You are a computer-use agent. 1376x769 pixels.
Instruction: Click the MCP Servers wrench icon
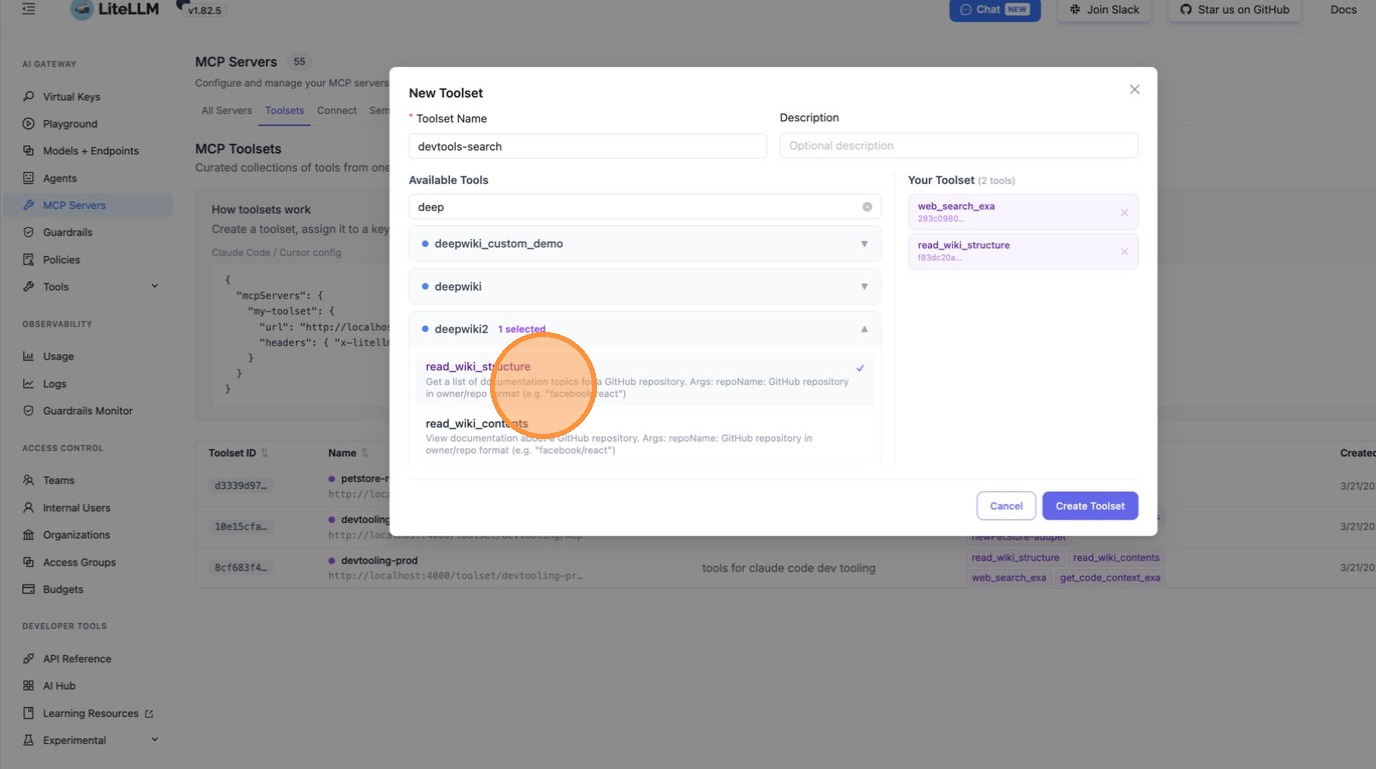tap(28, 205)
